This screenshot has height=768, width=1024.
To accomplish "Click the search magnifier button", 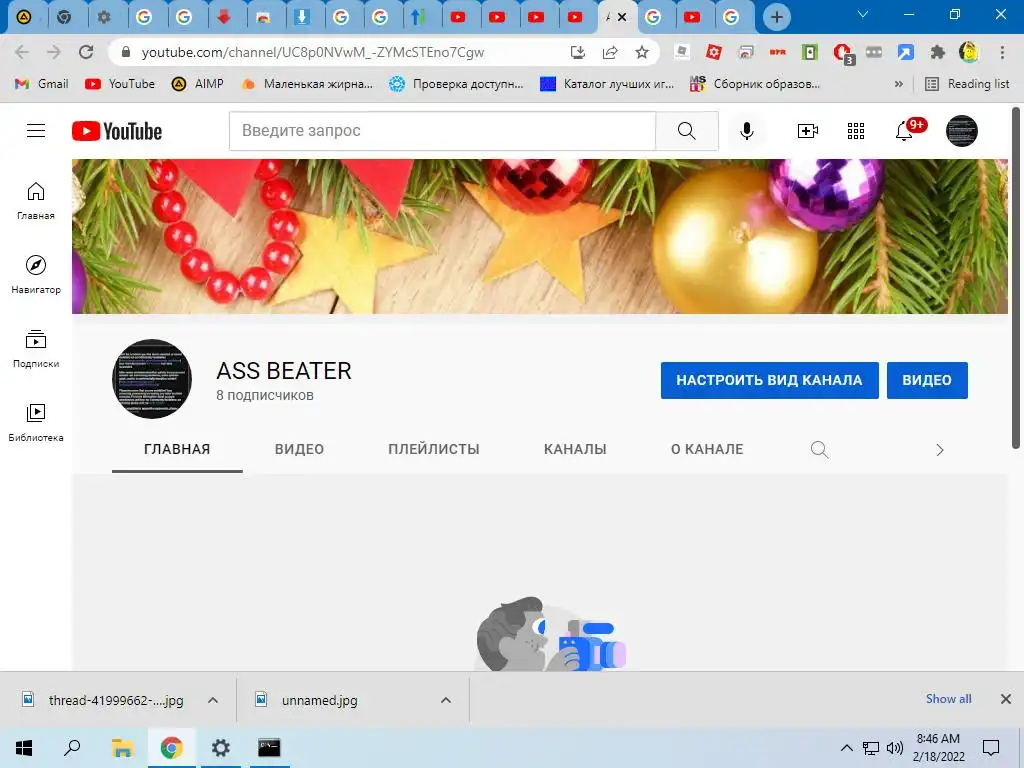I will tap(687, 131).
